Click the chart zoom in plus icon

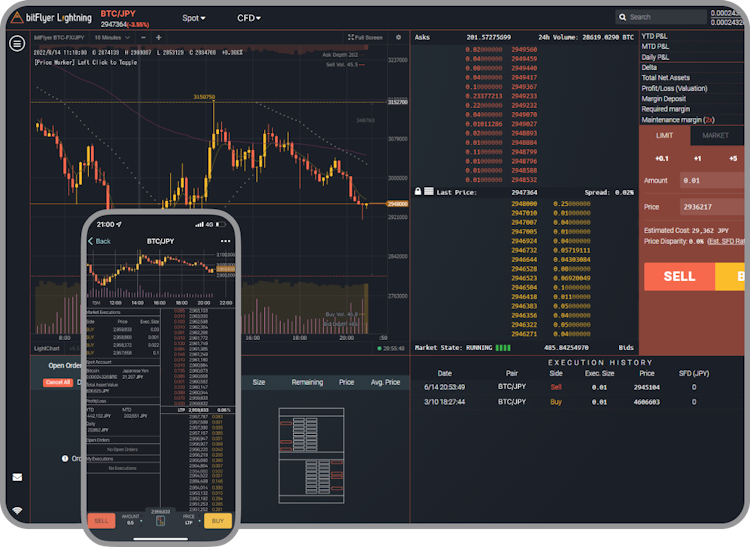pyautogui.click(x=158, y=37)
